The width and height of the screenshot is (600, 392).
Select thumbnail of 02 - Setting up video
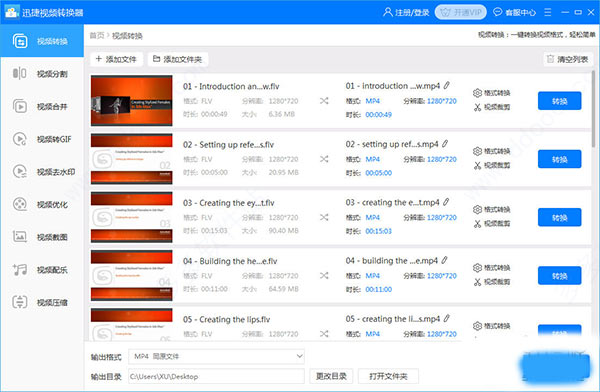(132, 159)
